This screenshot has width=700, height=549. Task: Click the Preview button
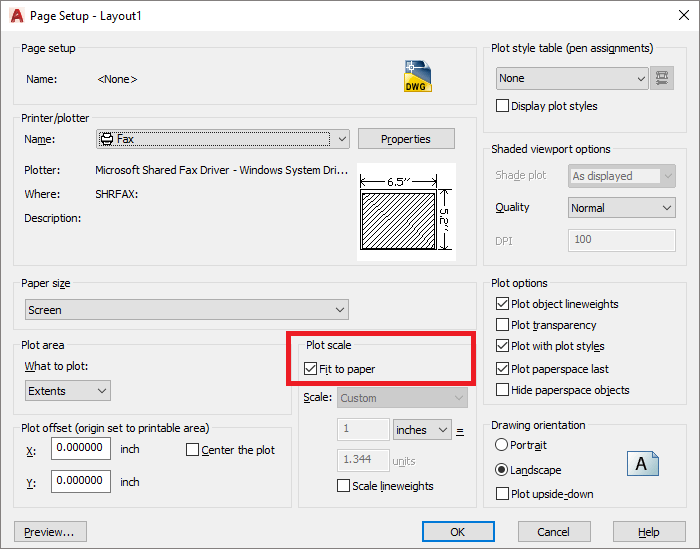50,532
